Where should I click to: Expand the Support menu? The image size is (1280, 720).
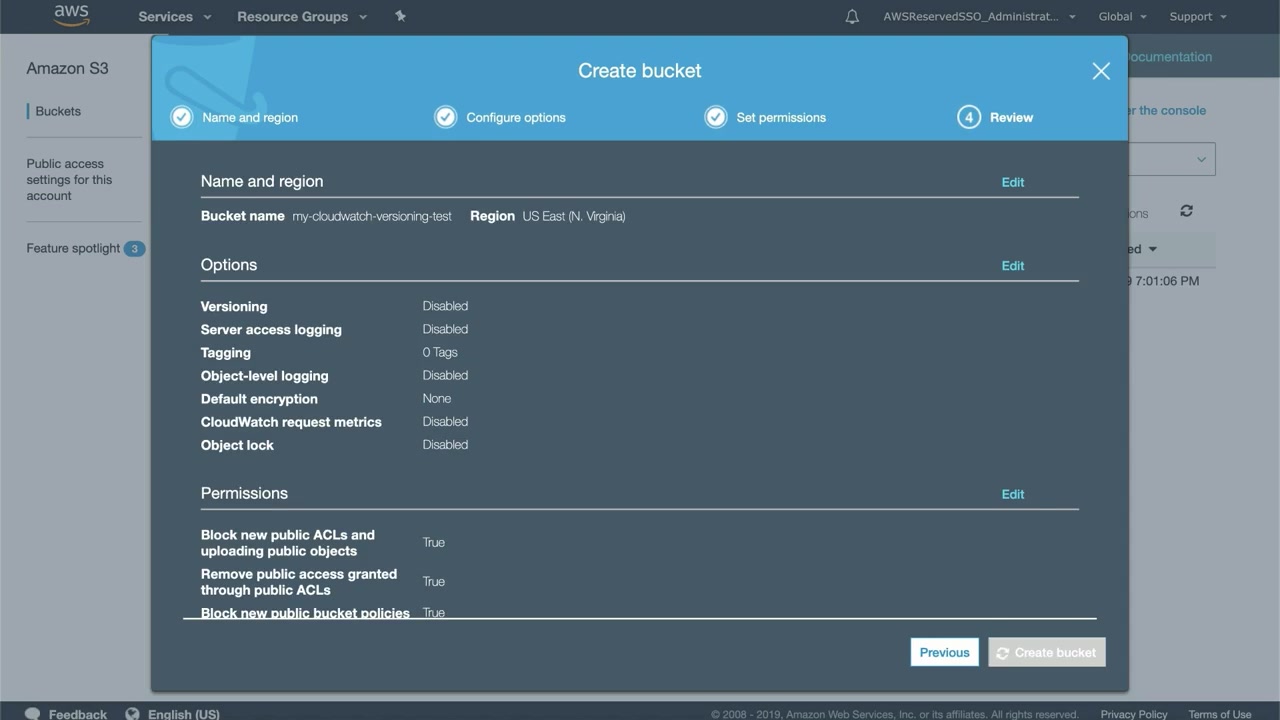tap(1198, 17)
